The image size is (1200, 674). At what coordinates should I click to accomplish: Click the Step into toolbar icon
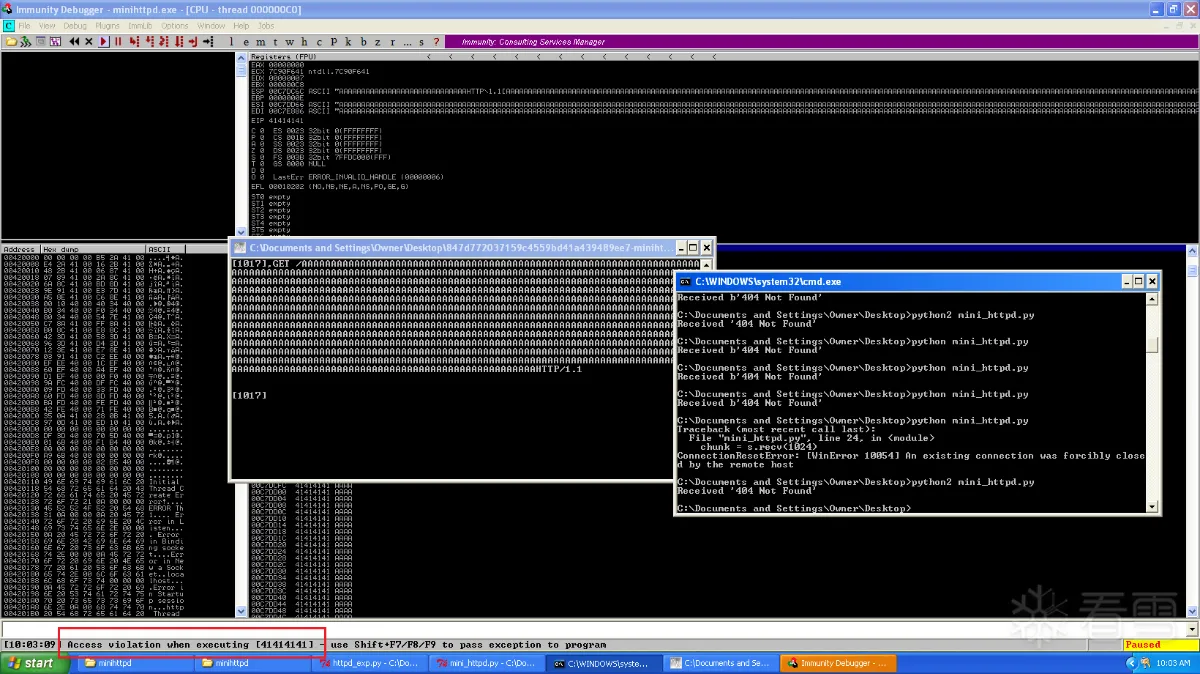[133, 41]
